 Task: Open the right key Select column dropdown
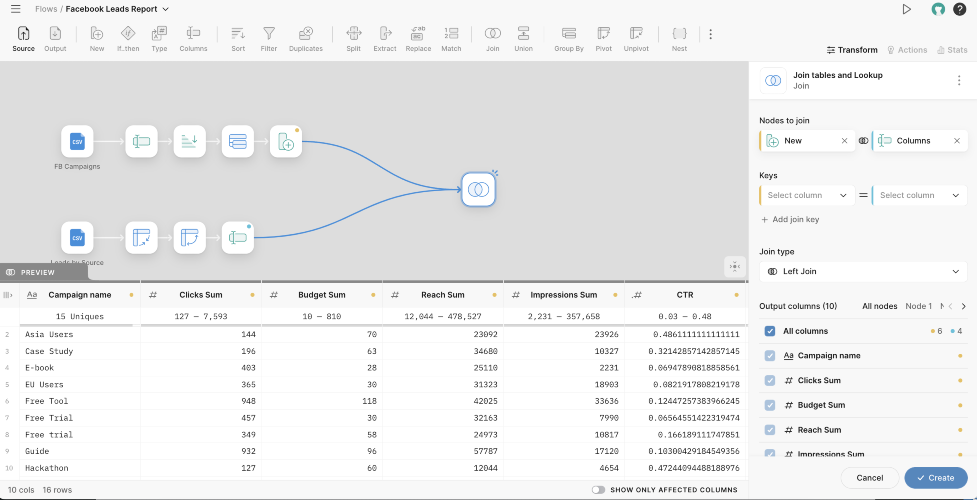[919, 195]
